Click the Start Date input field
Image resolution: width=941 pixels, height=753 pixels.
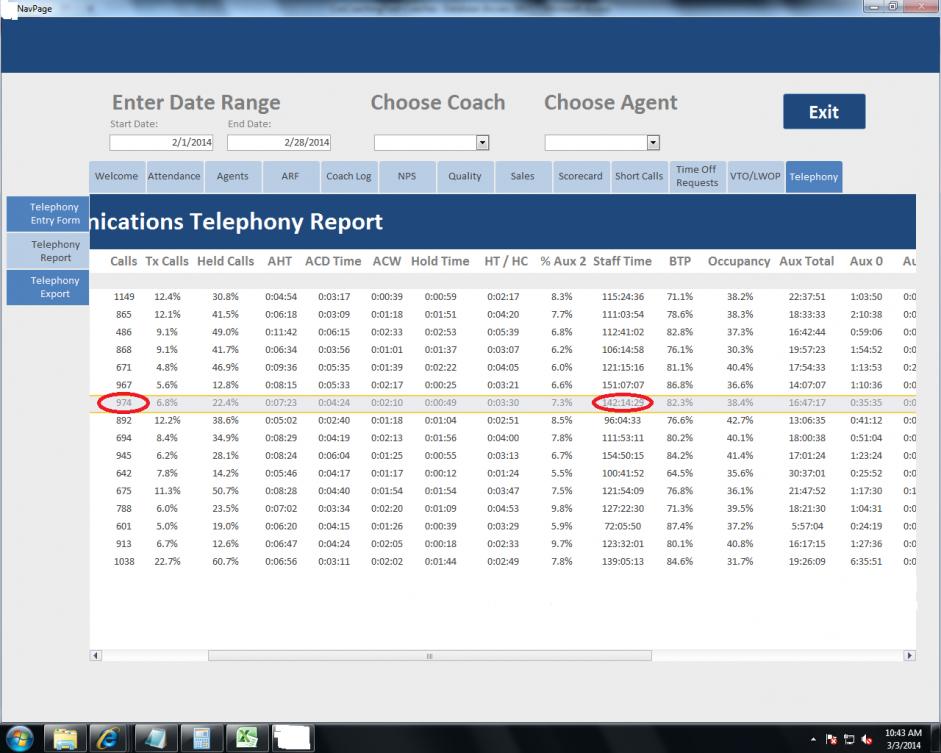[161, 143]
